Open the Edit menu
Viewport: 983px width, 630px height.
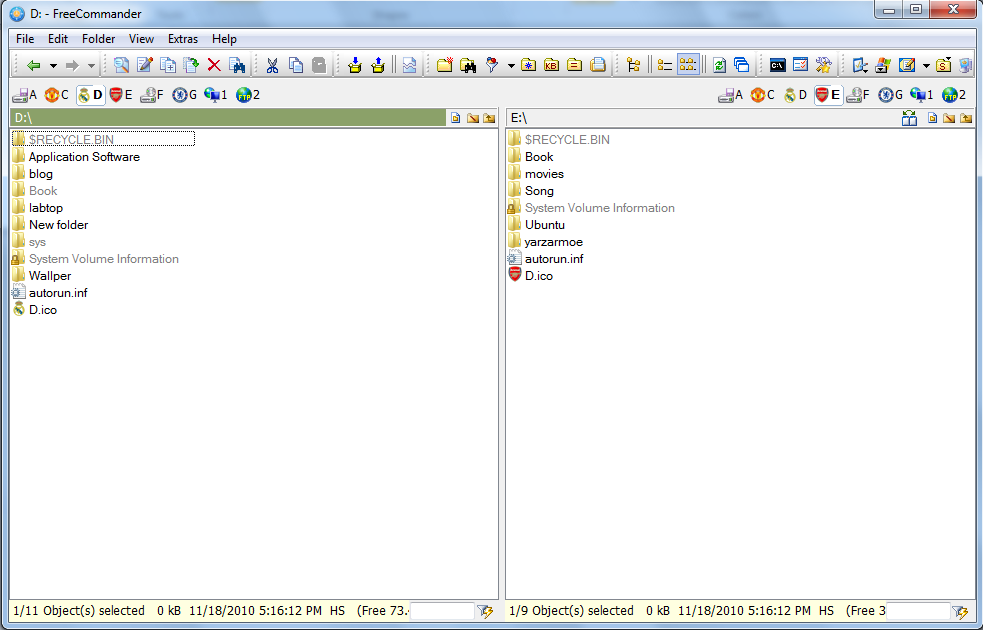(x=58, y=39)
